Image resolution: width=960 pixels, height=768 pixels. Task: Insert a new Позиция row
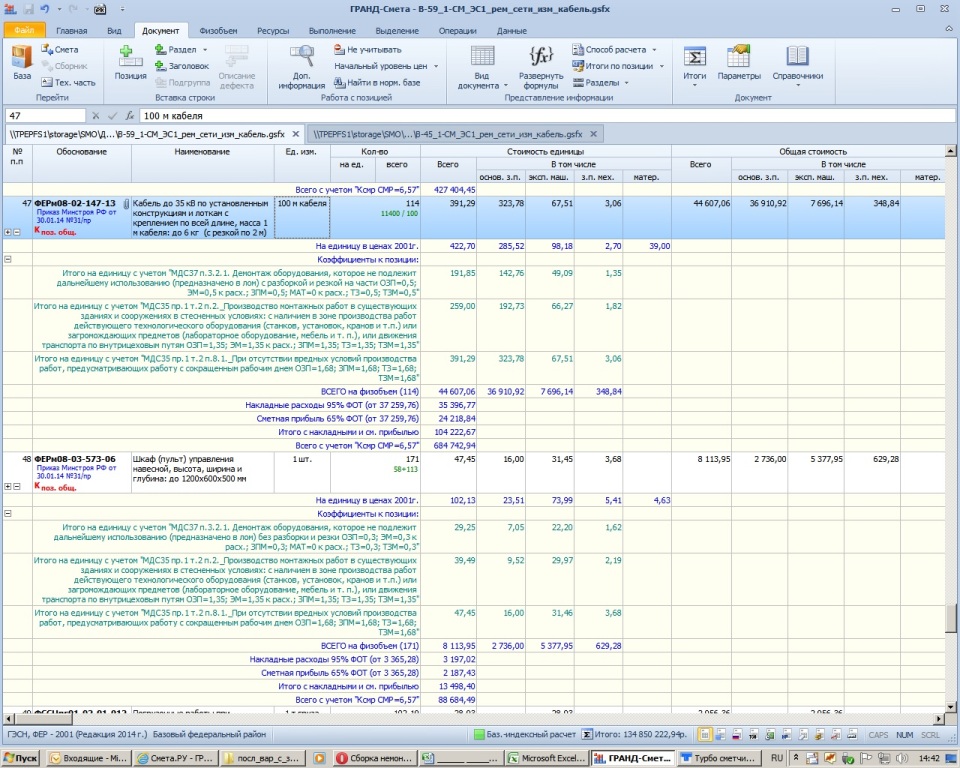click(130, 62)
